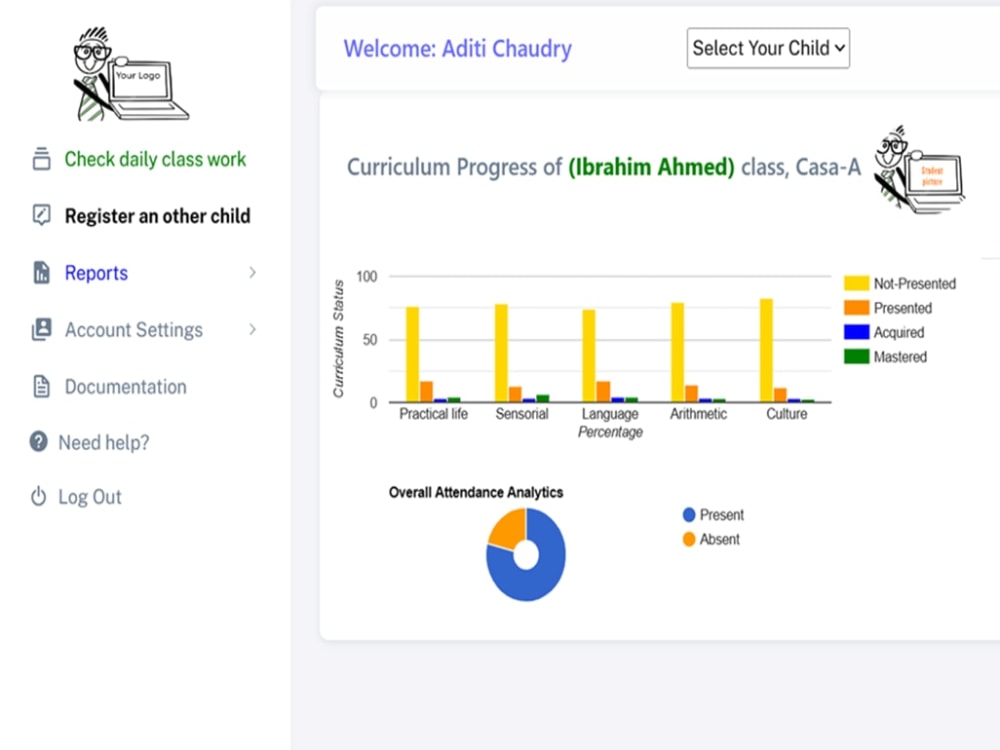This screenshot has width=1000, height=750.
Task: Click the Presented orange legend swatch
Action: pos(856,307)
